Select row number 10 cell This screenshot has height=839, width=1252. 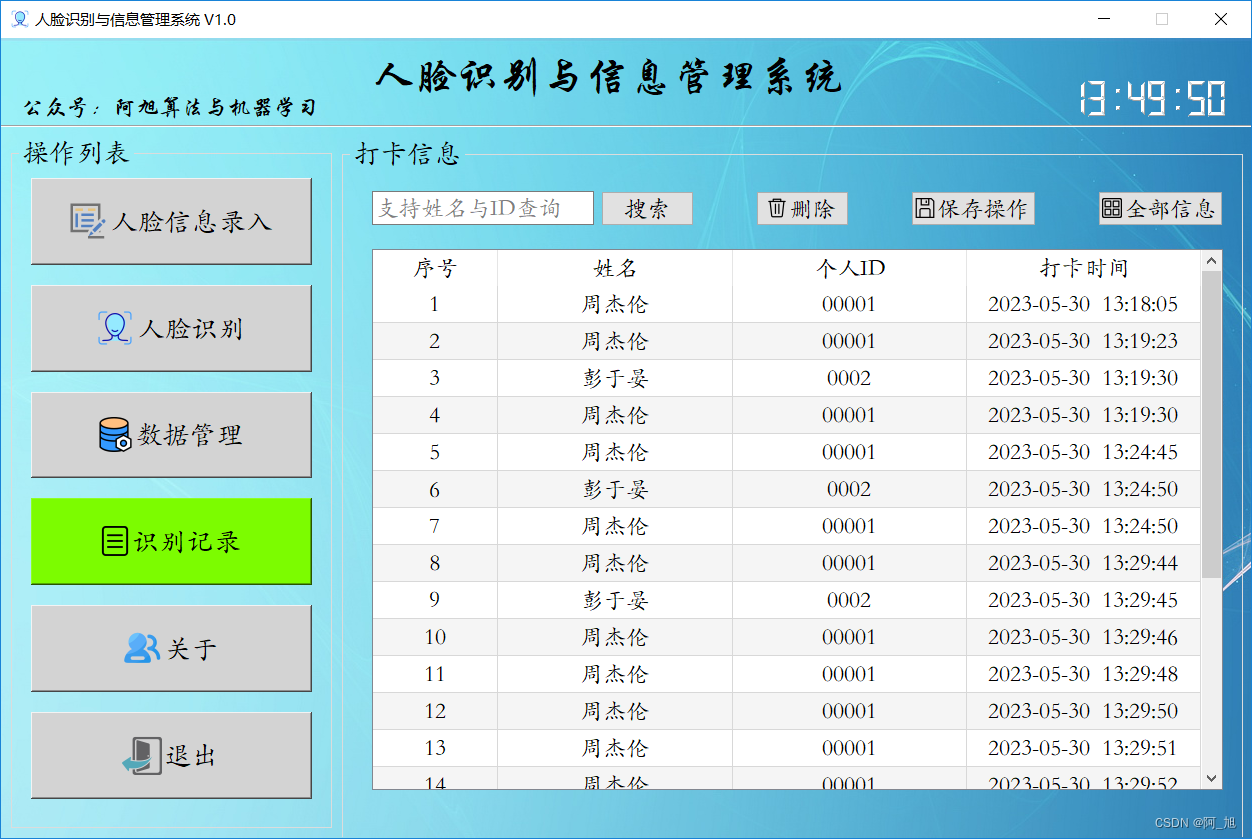tap(435, 637)
